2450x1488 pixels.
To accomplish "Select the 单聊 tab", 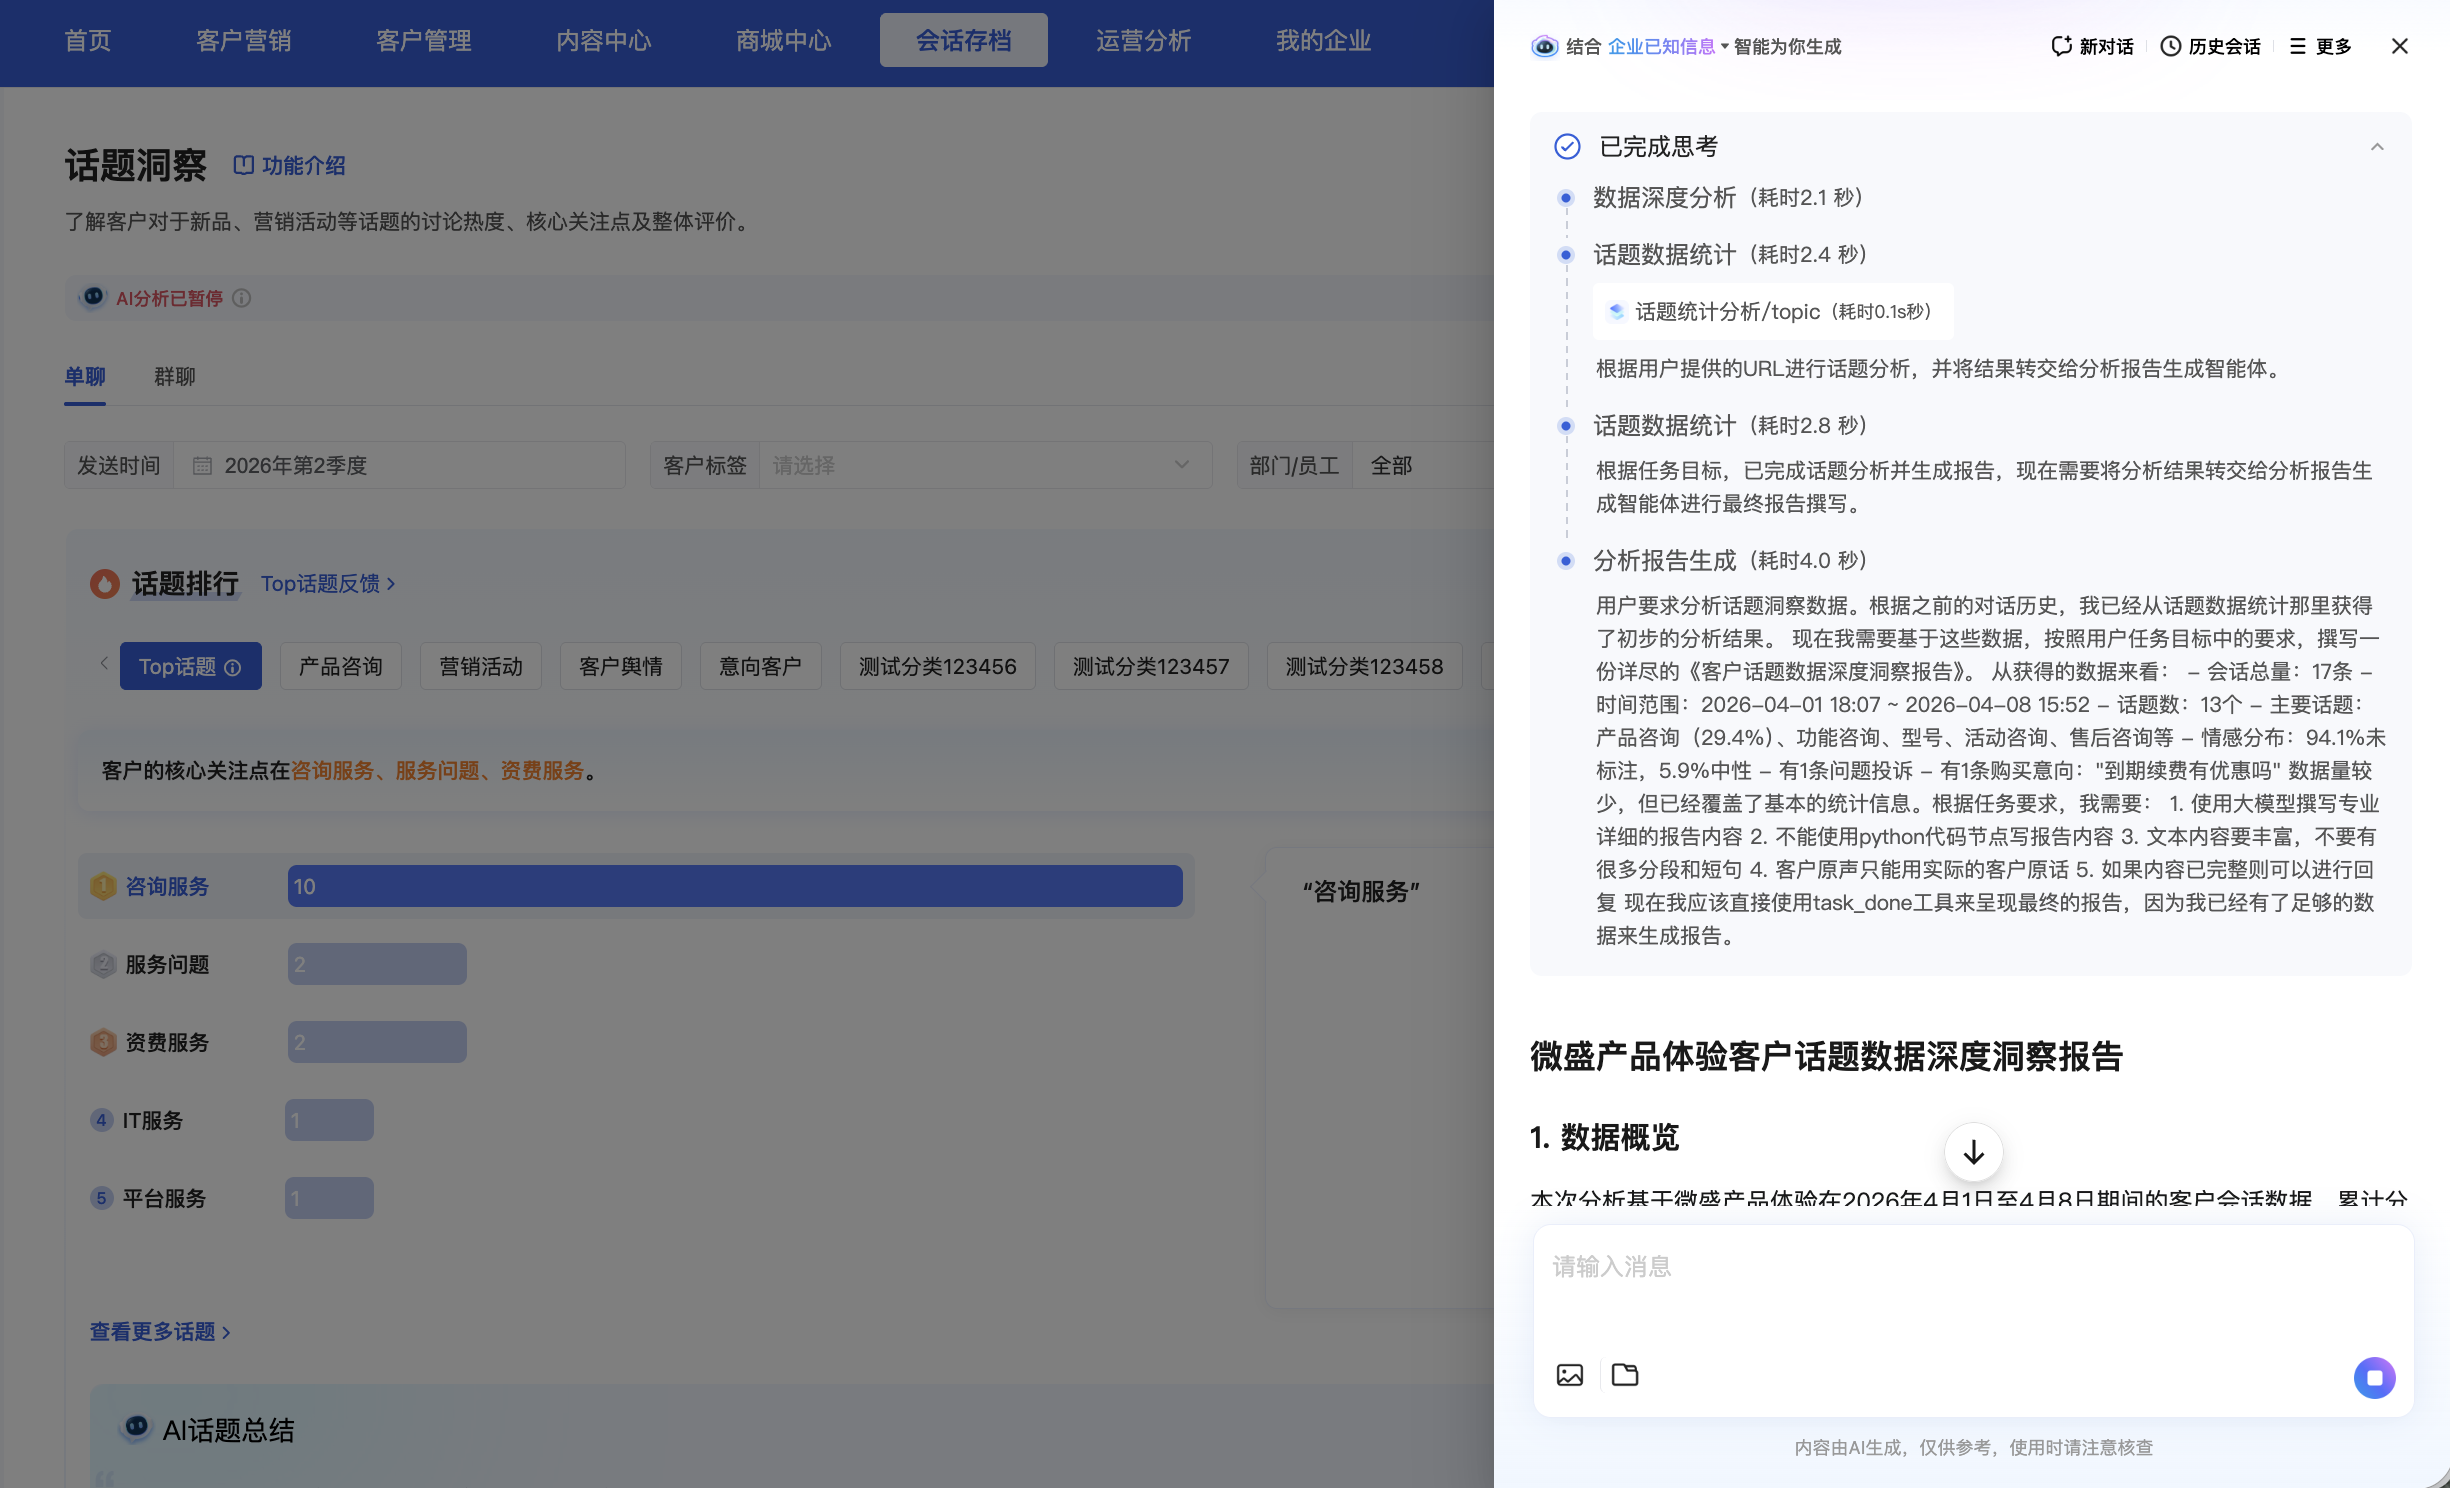I will click(85, 377).
